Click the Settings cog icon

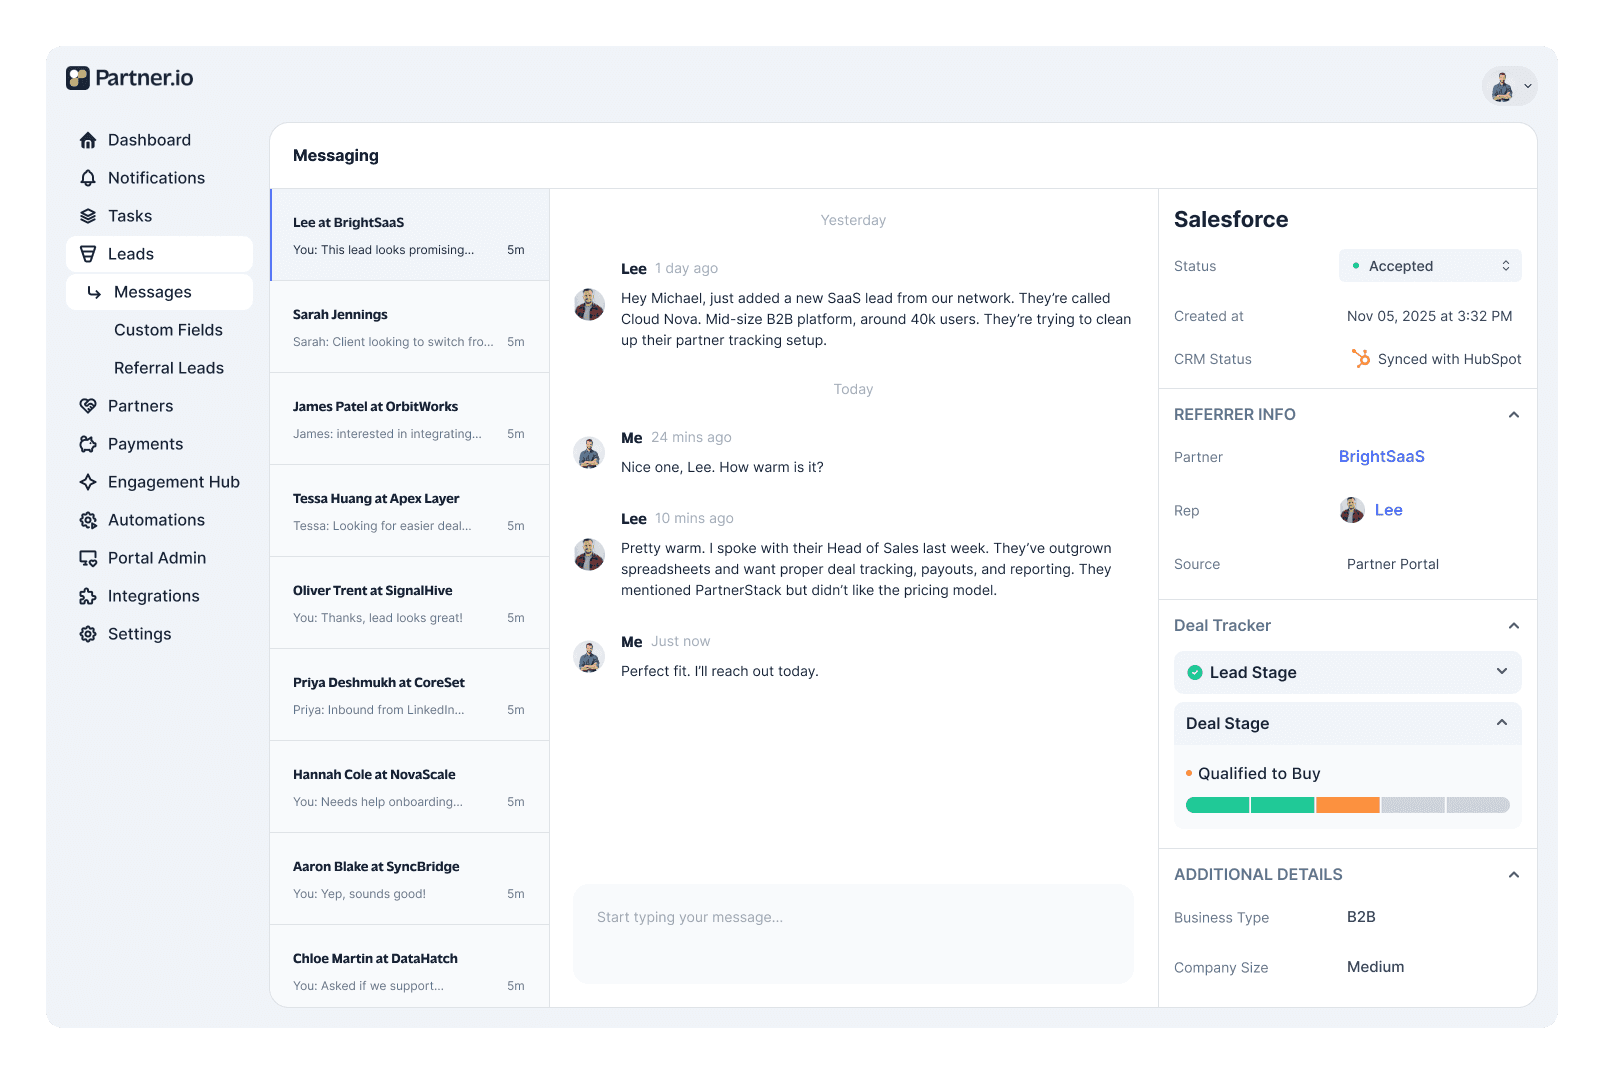tap(88, 634)
